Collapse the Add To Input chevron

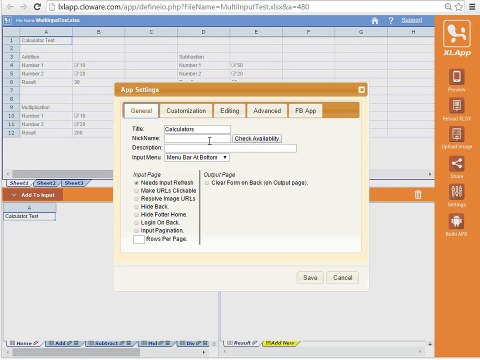[14, 195]
